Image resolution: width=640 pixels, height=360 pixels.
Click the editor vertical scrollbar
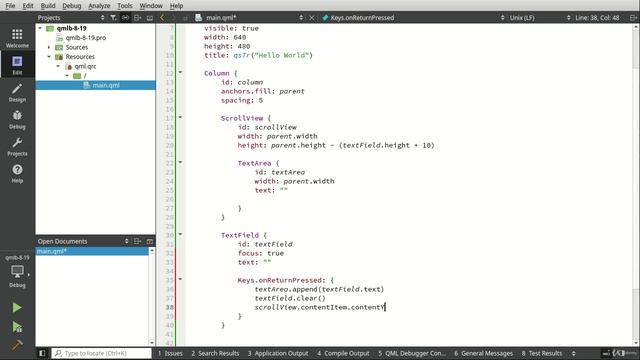(x=636, y=185)
